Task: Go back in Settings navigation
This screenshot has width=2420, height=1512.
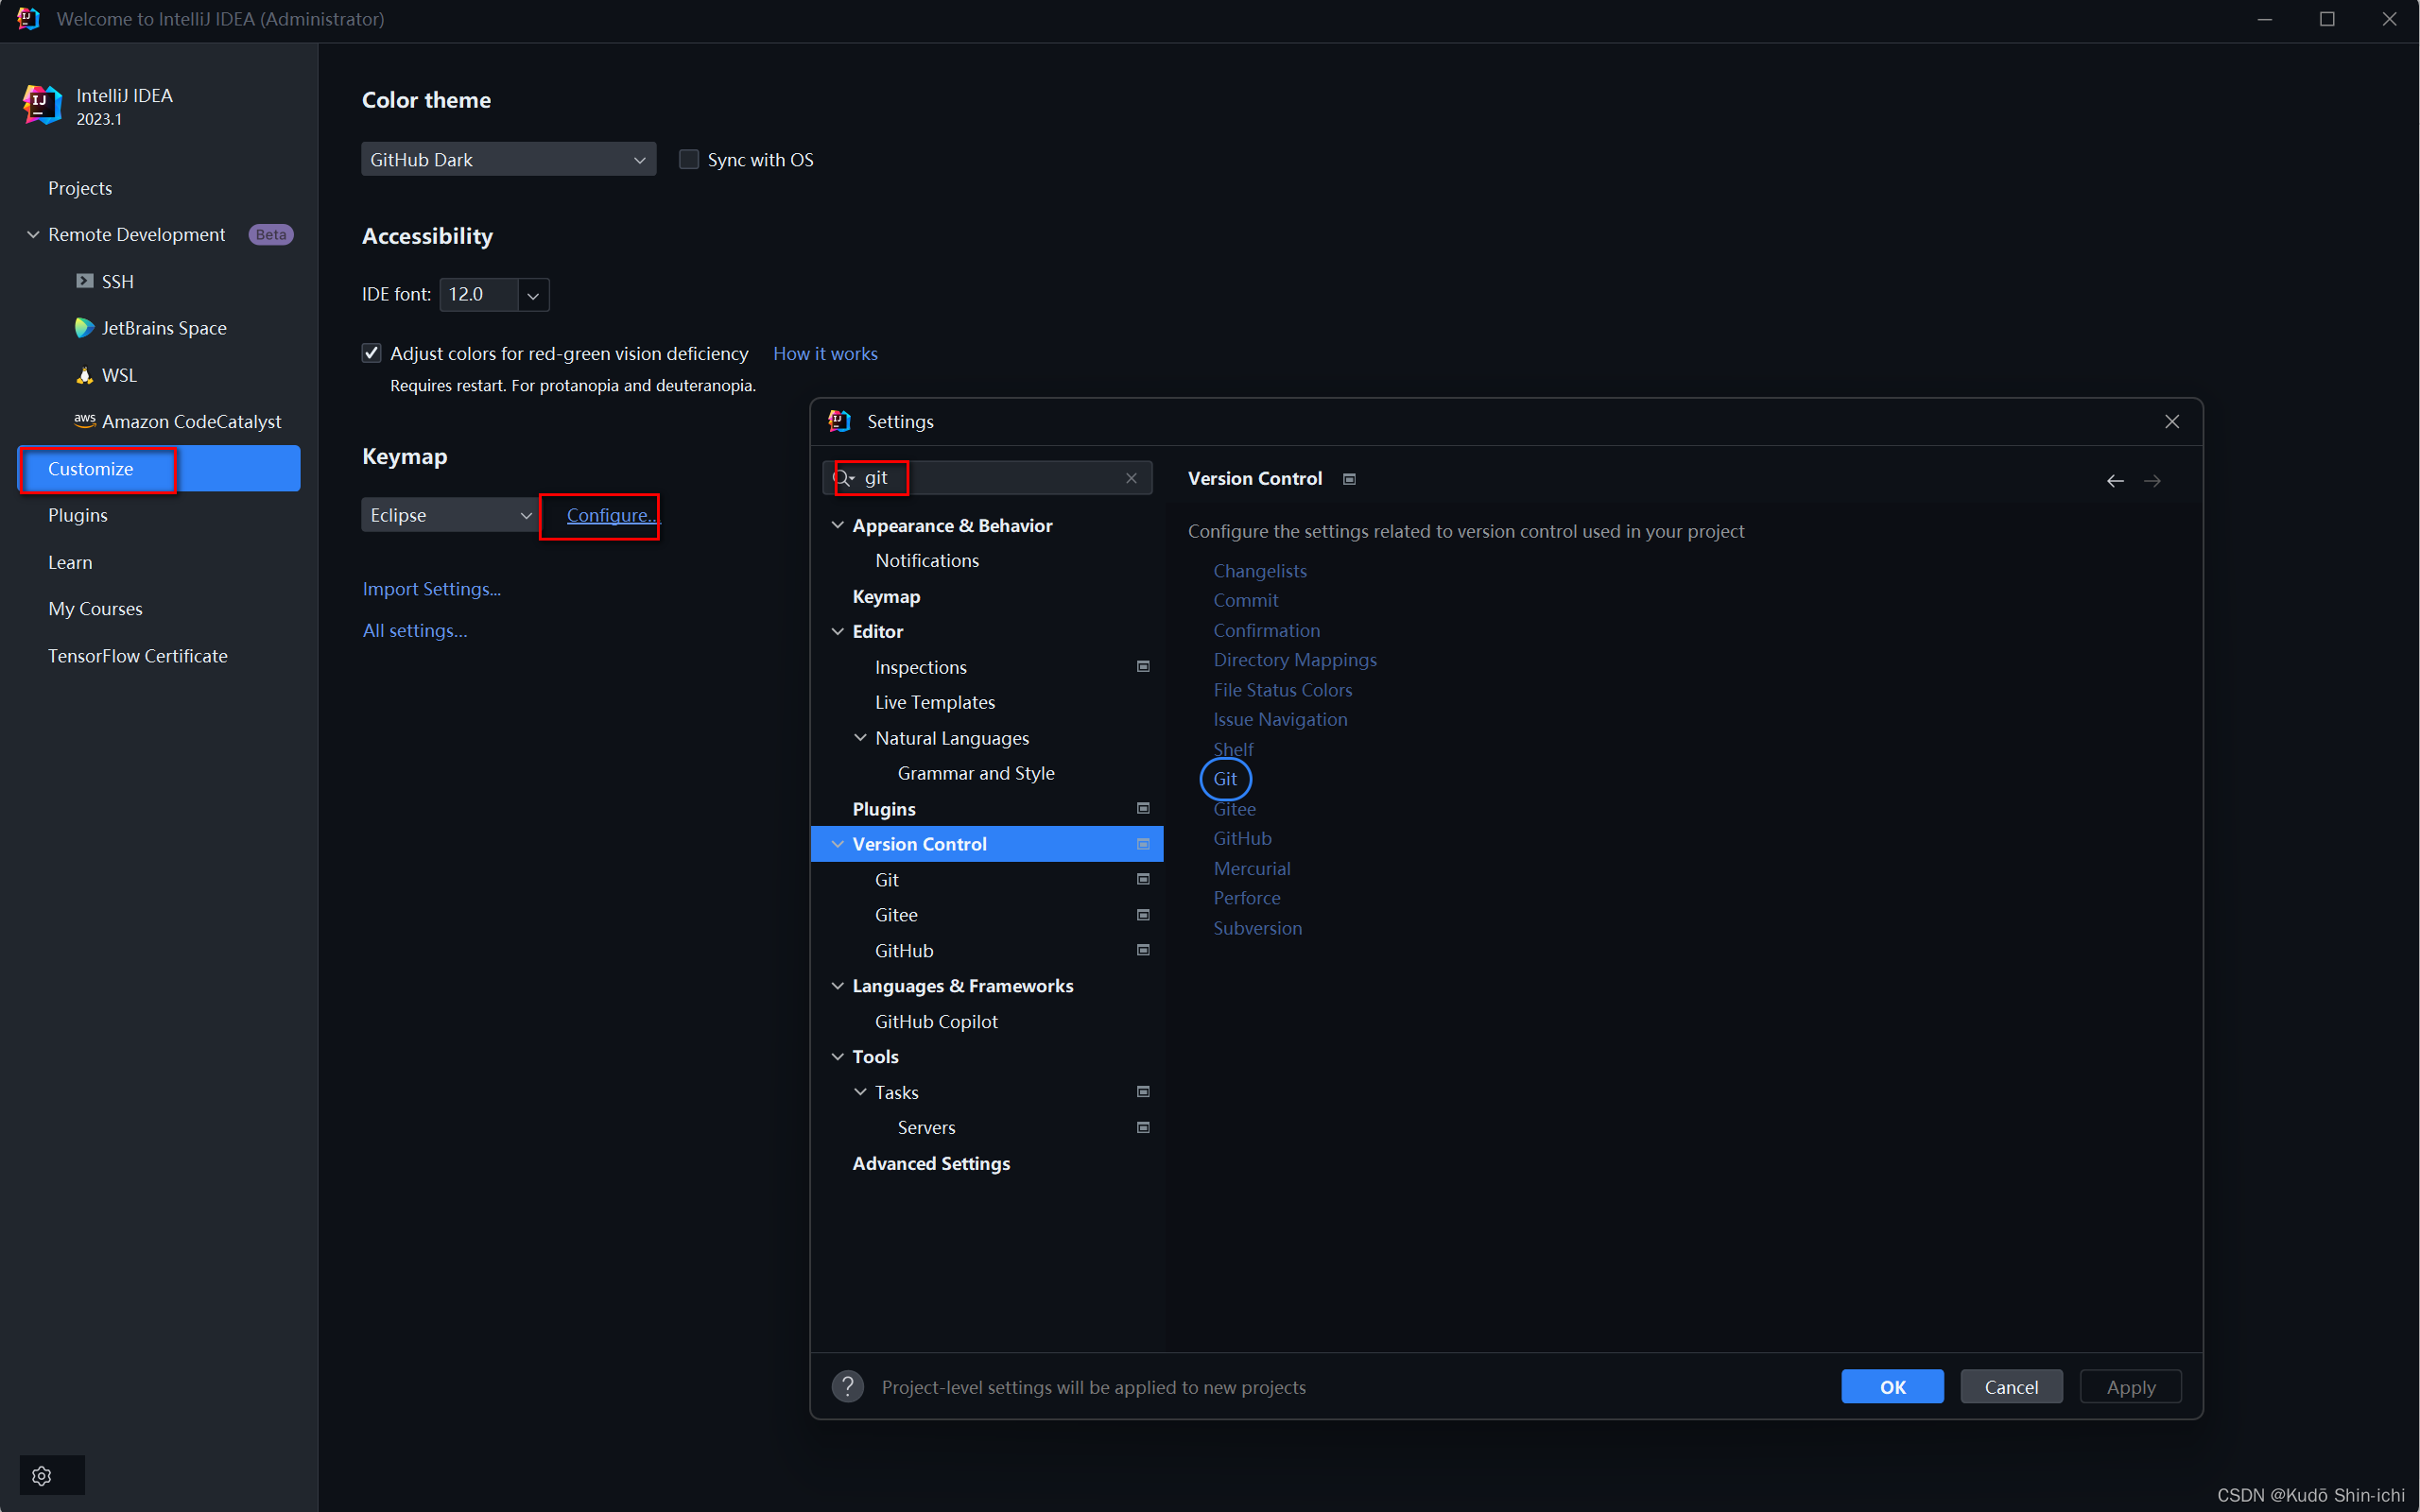Action: click(x=2115, y=481)
